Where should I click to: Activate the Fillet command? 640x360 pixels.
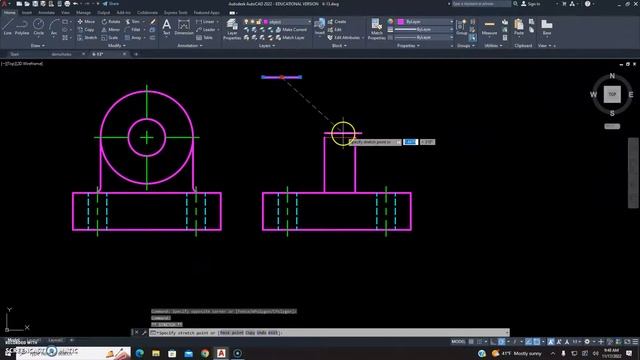coord(133,29)
